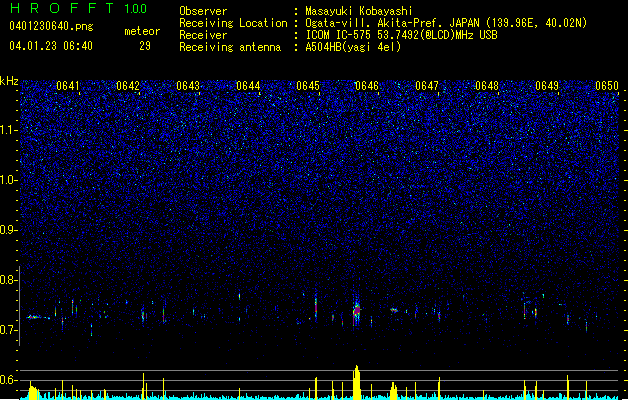Click the 0643 time marker
629x400 pixels.
coord(188,86)
